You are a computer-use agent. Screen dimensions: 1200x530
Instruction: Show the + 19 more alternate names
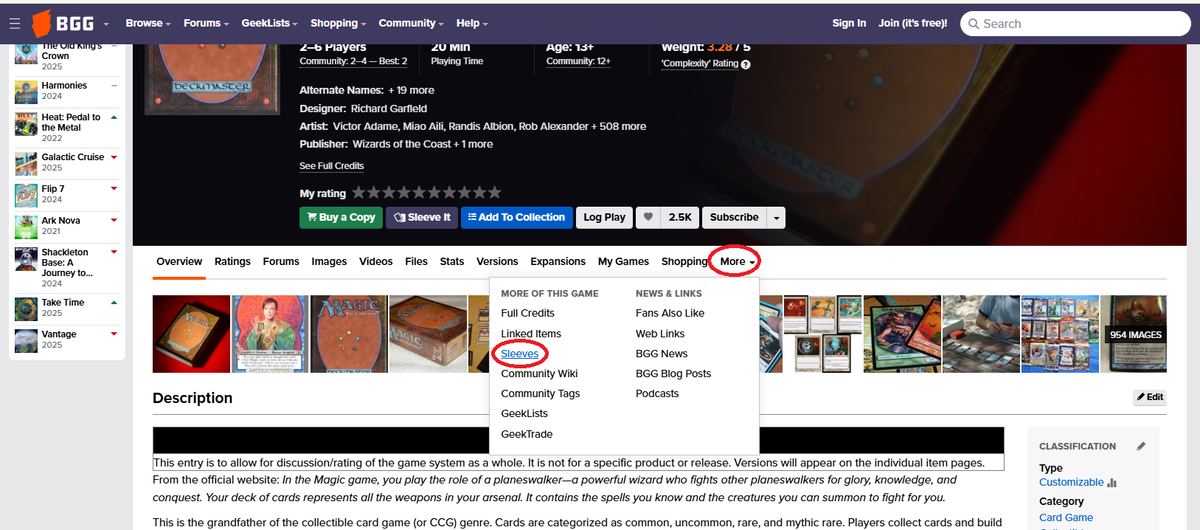tap(411, 90)
